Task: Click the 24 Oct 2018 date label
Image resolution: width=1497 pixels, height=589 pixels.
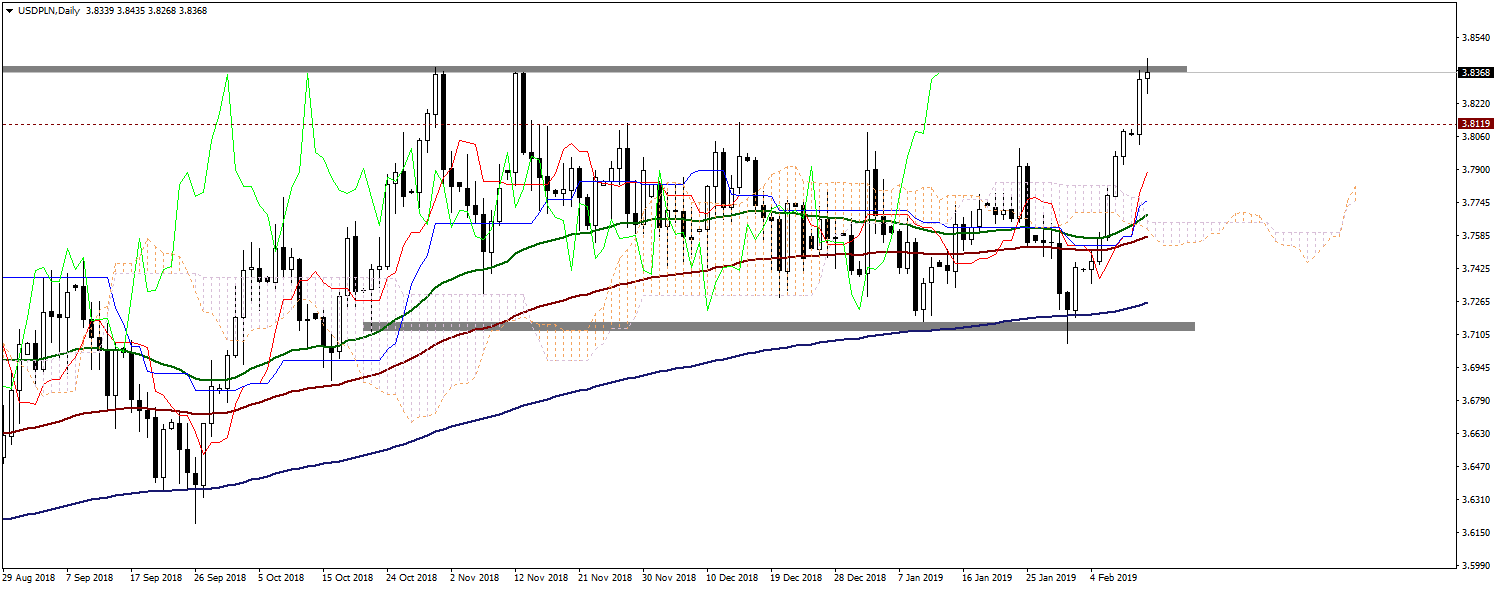Action: 412,578
